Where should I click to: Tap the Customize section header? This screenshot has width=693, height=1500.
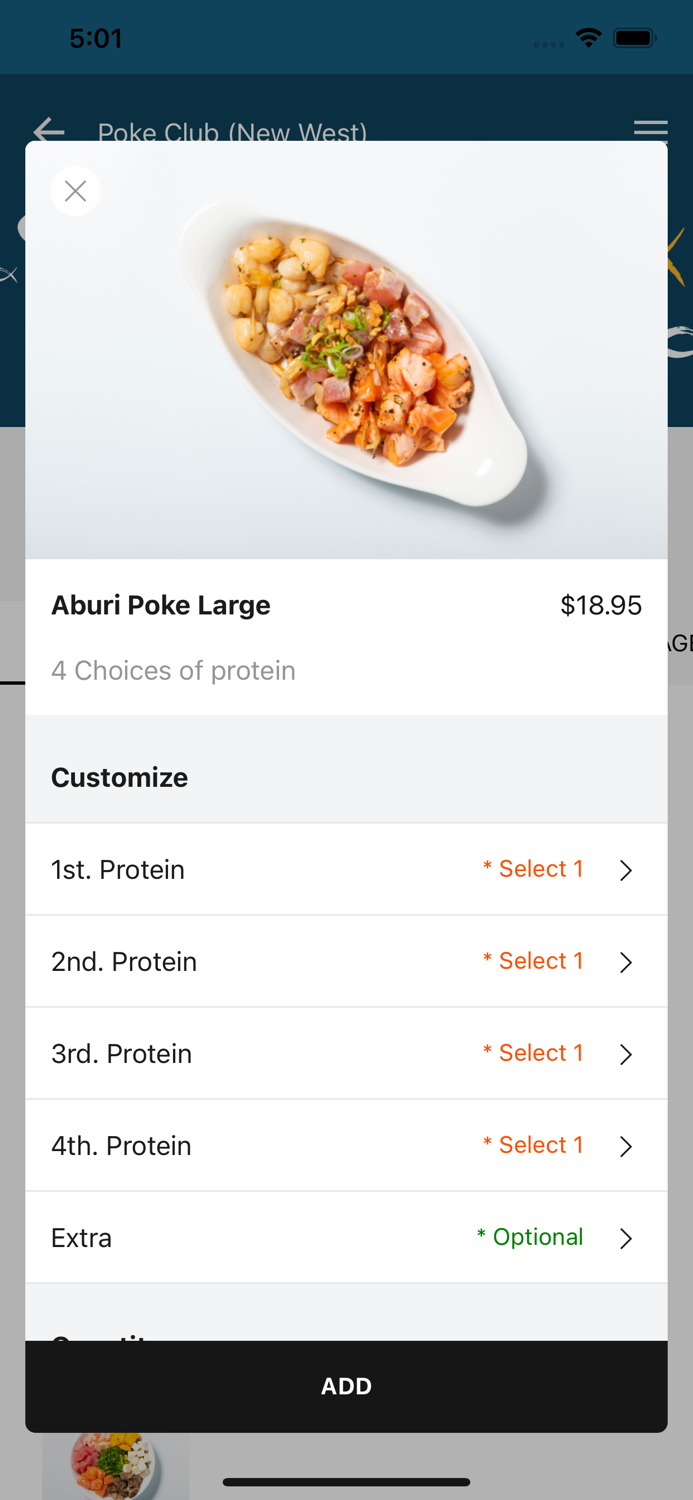tap(119, 777)
